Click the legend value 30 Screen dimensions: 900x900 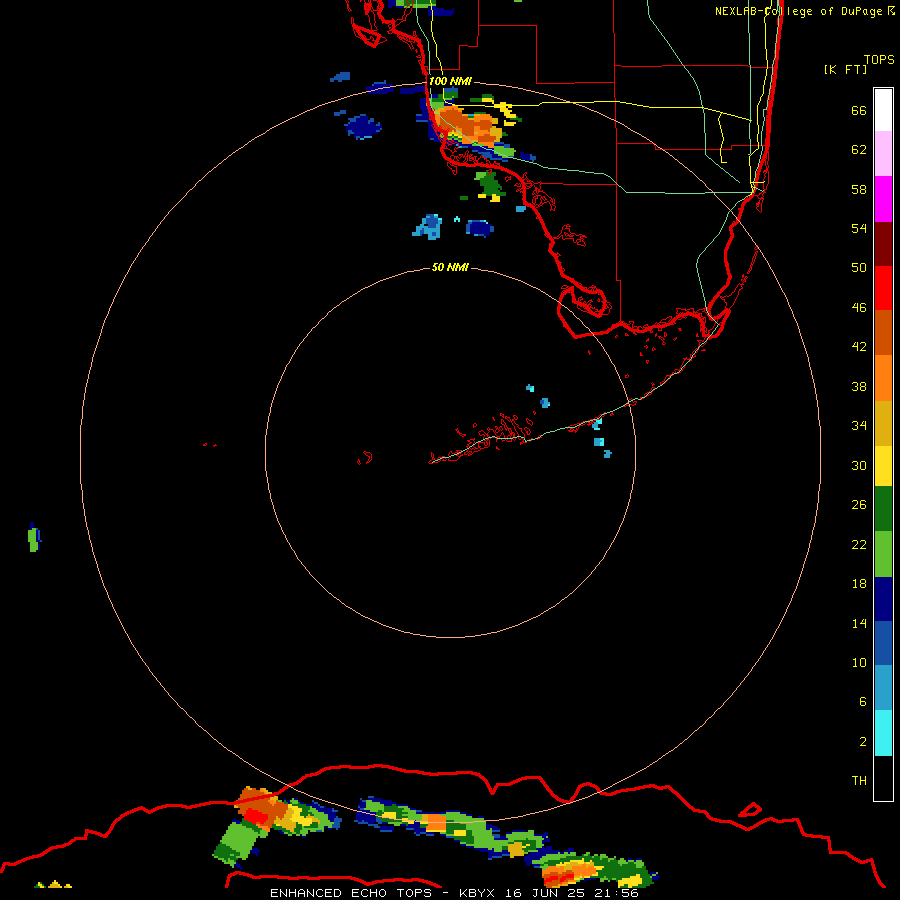click(859, 465)
